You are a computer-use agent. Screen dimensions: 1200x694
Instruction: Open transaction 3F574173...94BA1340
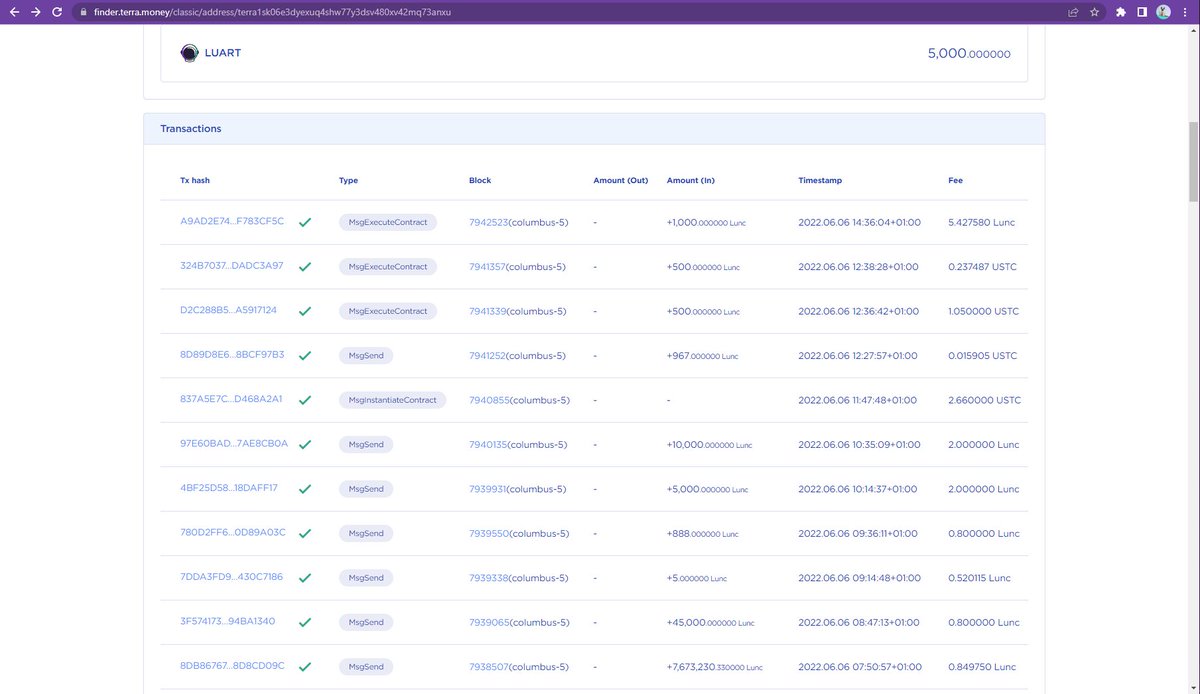tap(228, 621)
